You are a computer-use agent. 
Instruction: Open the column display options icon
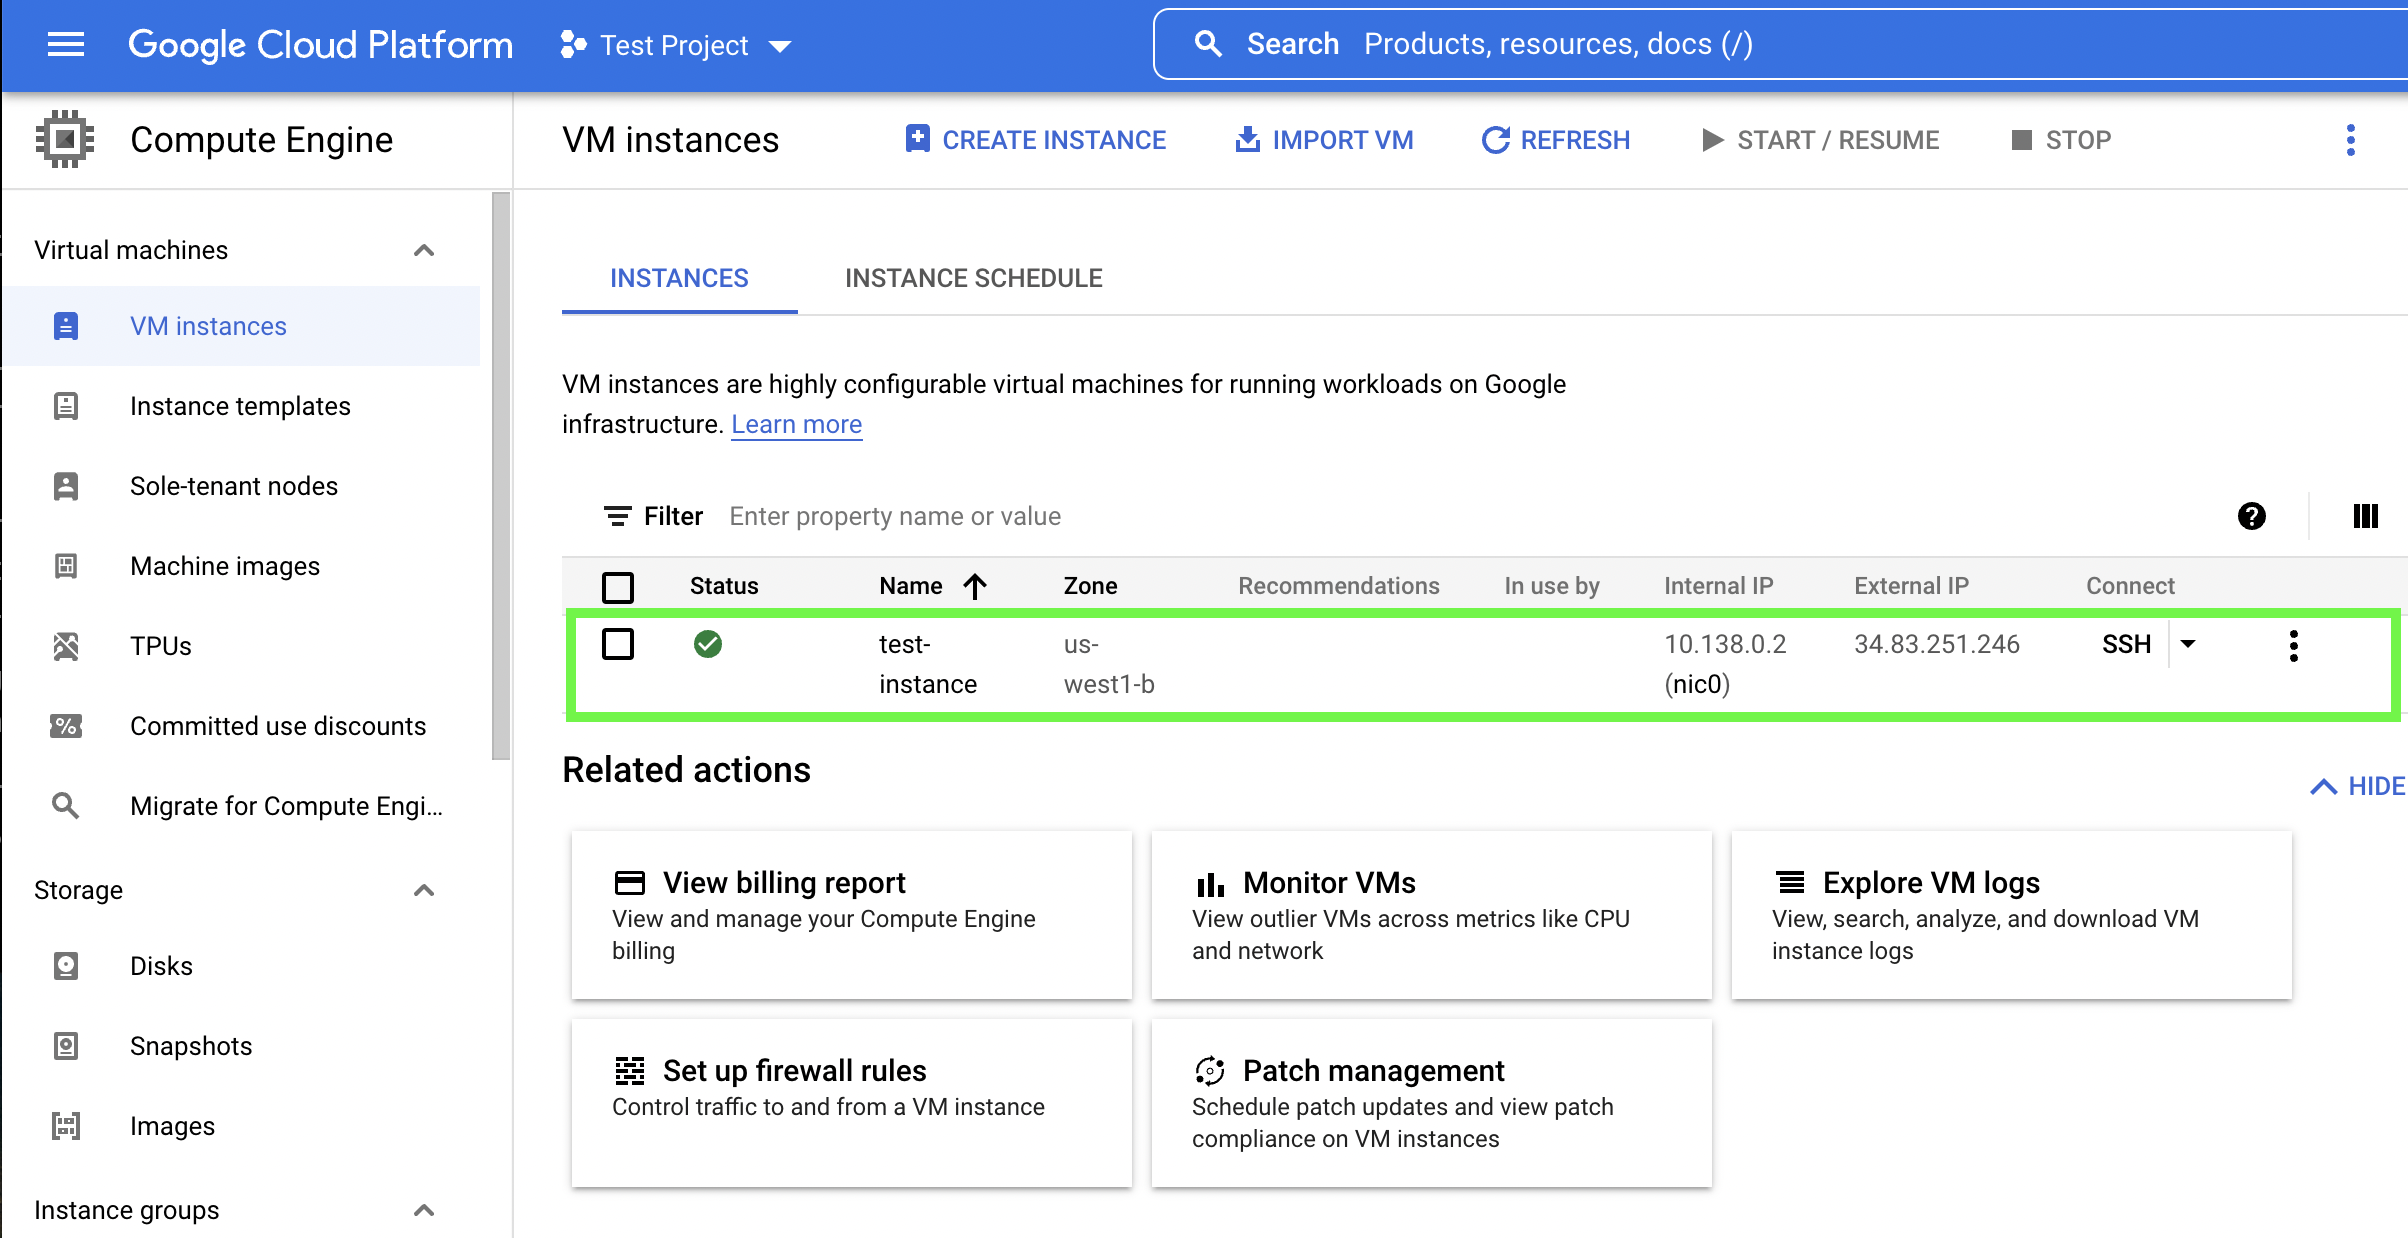pyautogui.click(x=2366, y=516)
